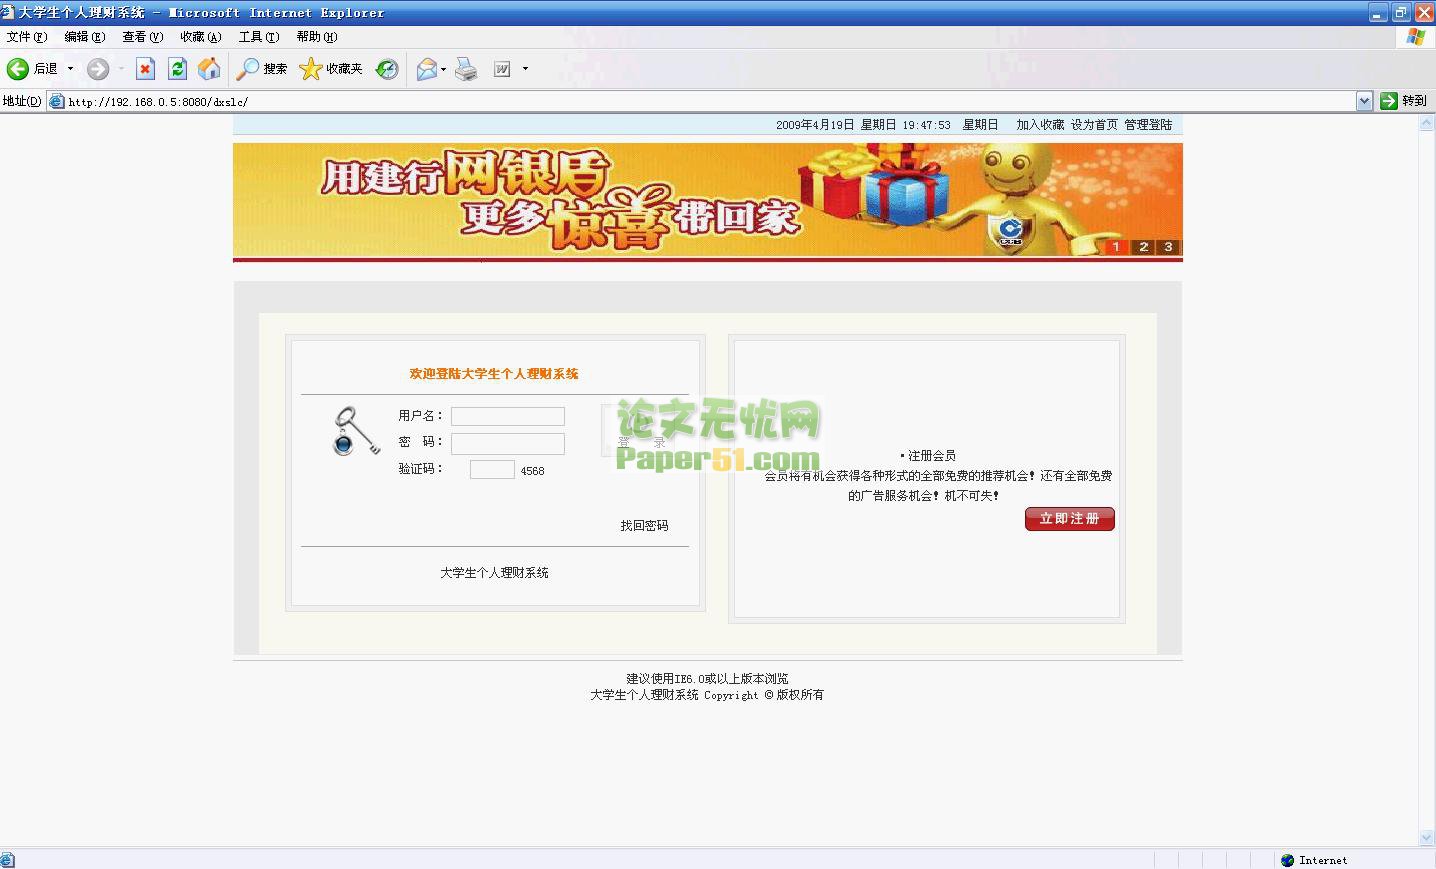Screen dimensions: 1436x869
Task: Focus the 用户名 input field
Action: click(x=508, y=416)
